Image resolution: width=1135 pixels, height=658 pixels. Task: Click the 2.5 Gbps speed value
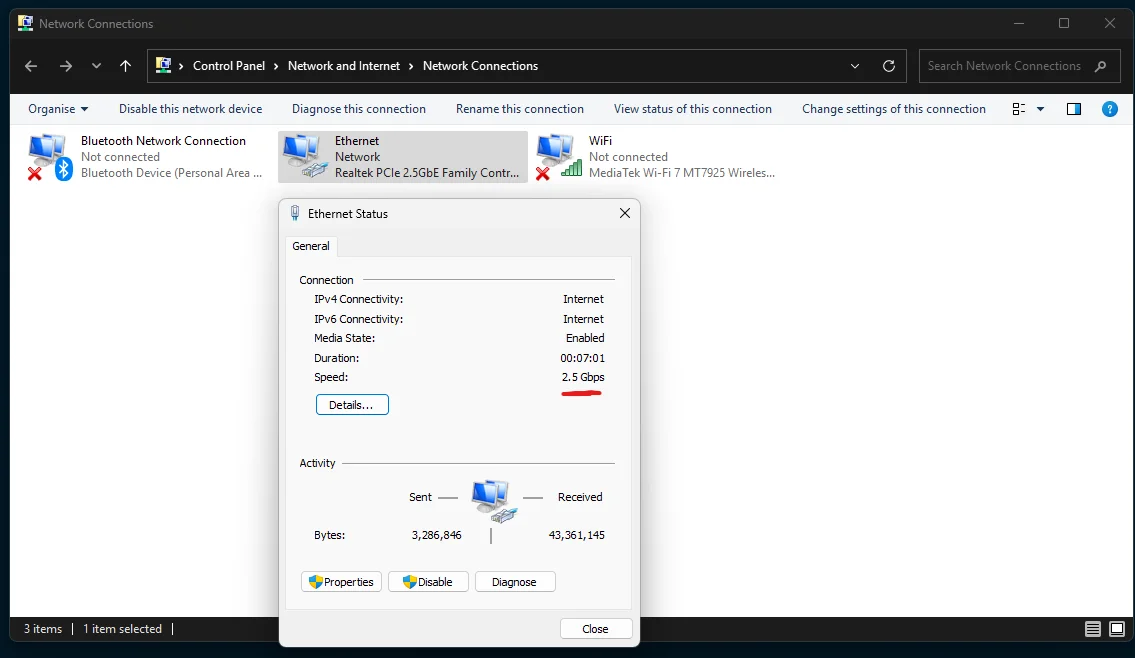pyautogui.click(x=583, y=377)
